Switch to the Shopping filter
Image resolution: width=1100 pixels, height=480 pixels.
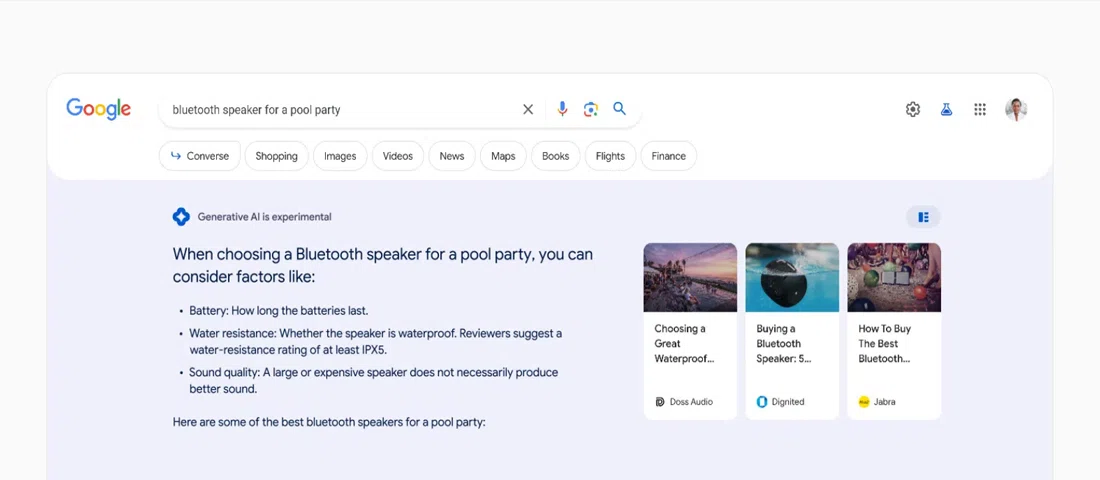[276, 156]
